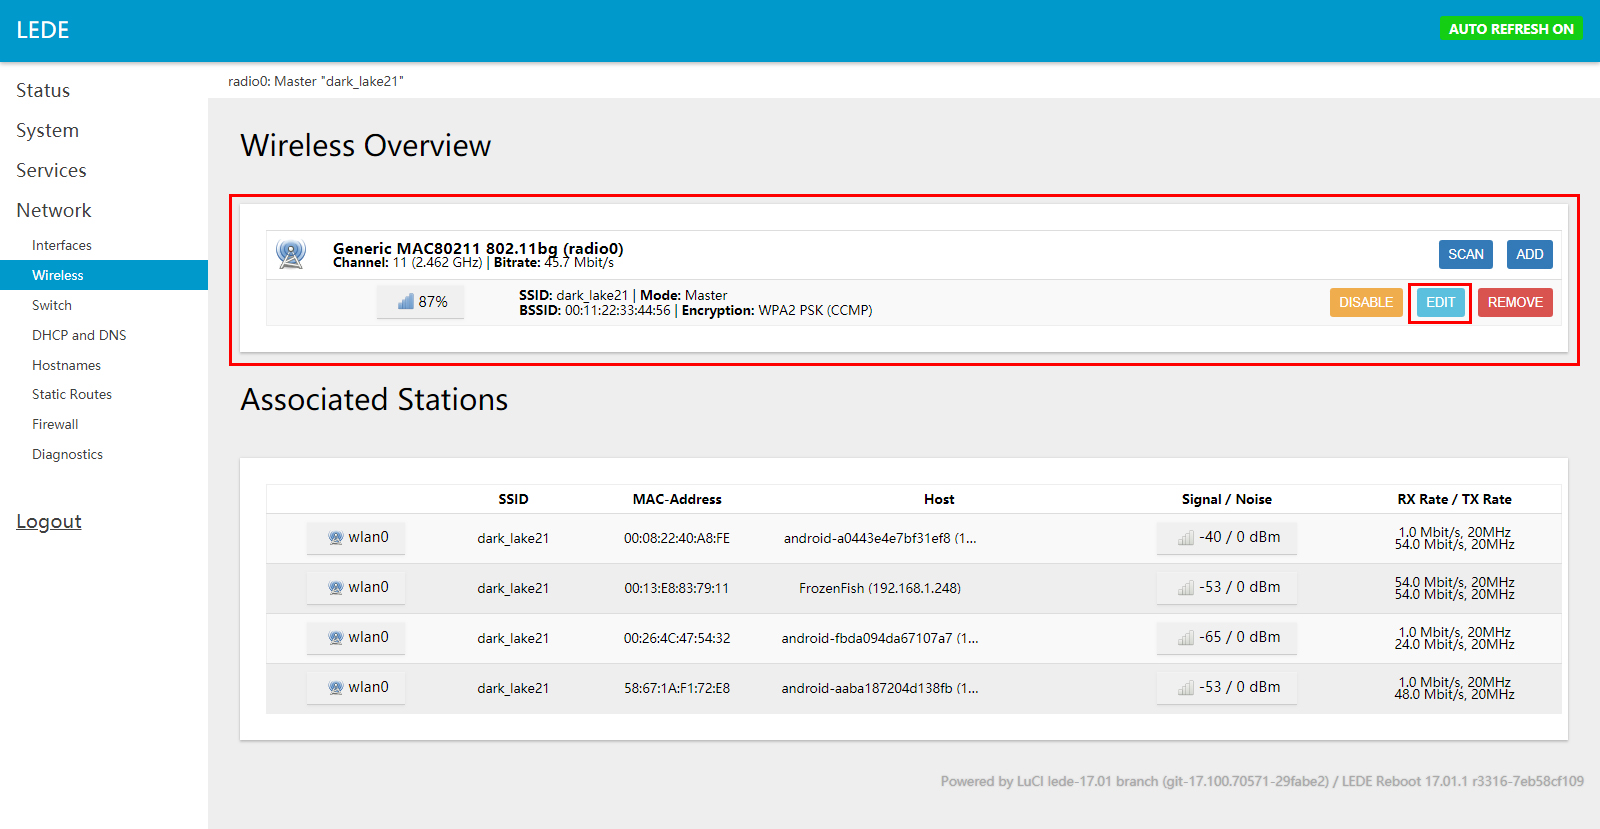
Task: Edit the dark_lake21 wireless network
Action: 1440,303
